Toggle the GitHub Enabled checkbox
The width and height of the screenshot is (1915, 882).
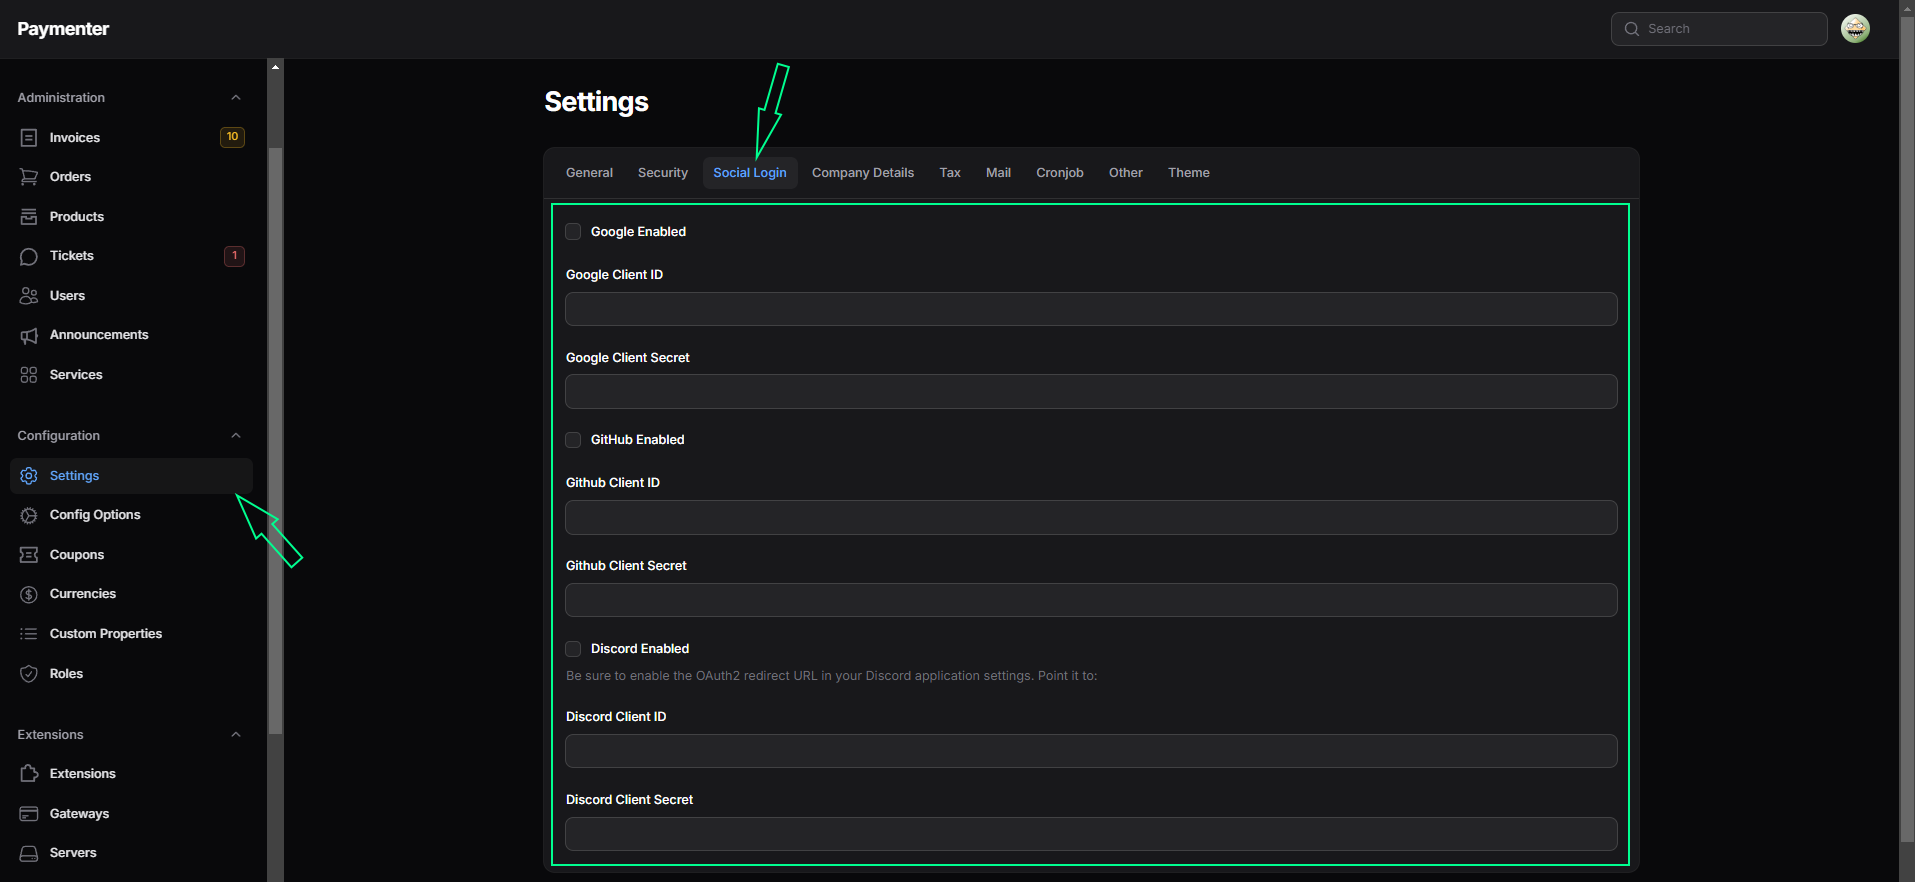[x=573, y=440]
